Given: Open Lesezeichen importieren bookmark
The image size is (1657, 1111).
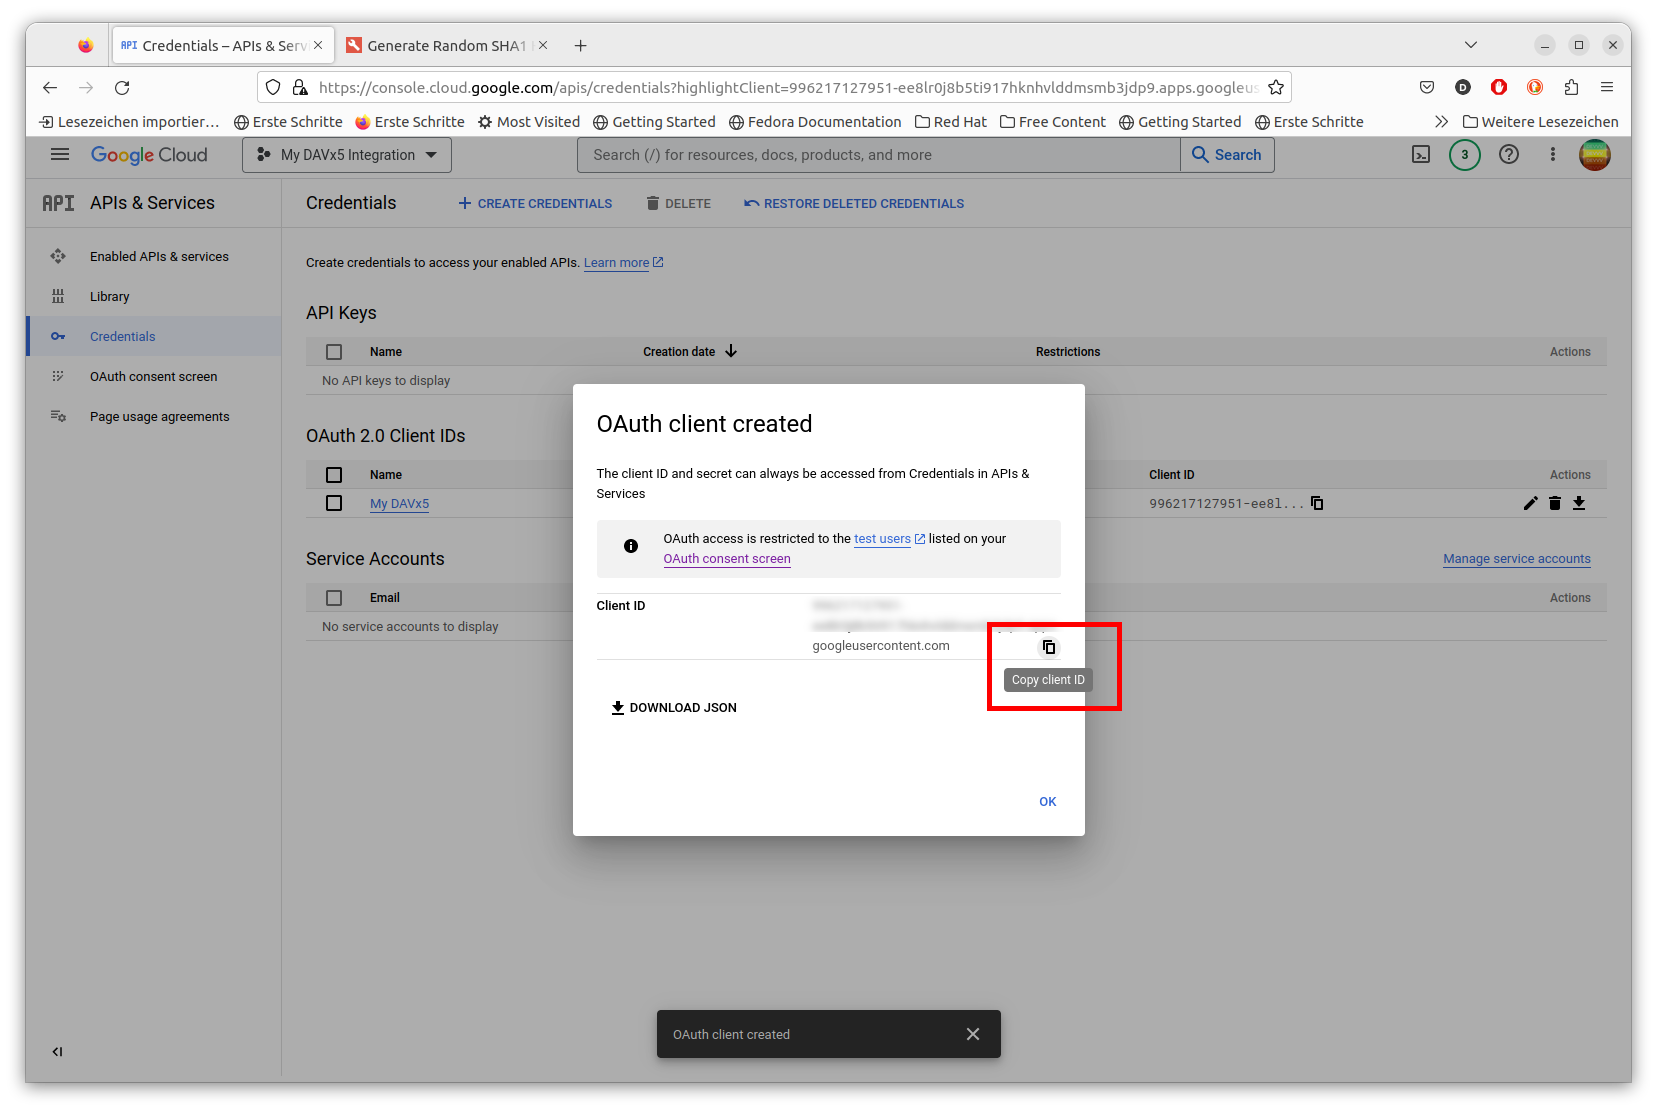Looking at the screenshot, I should (129, 121).
